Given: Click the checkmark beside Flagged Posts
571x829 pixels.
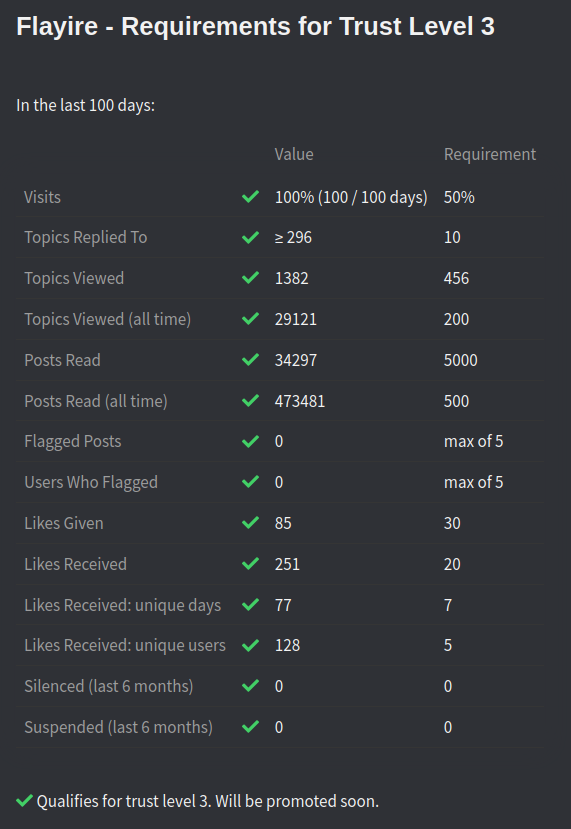Looking at the screenshot, I should coord(250,441).
